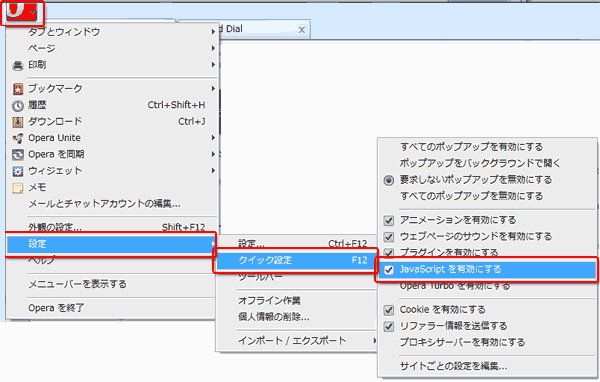Open メモ menu item

pos(112,187)
